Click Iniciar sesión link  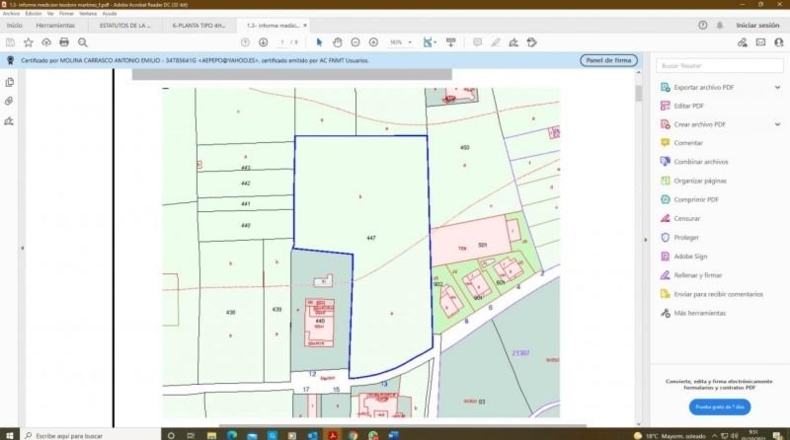(758, 25)
